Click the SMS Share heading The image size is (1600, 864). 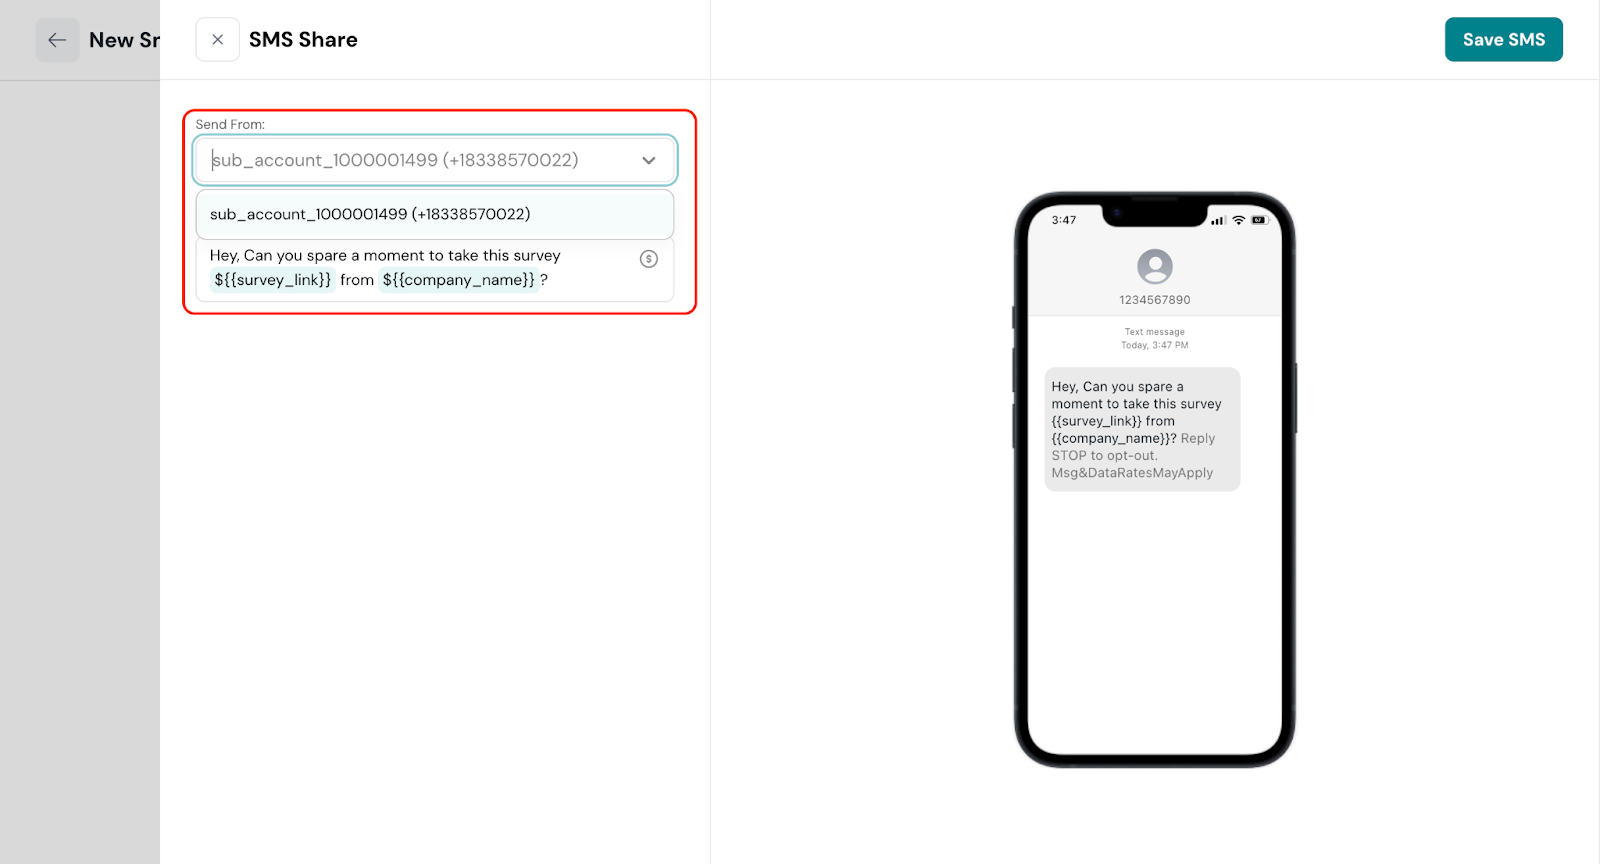tap(303, 40)
